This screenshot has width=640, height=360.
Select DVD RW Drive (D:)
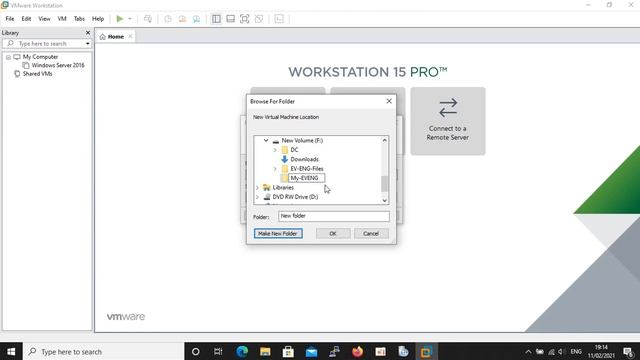pos(296,197)
